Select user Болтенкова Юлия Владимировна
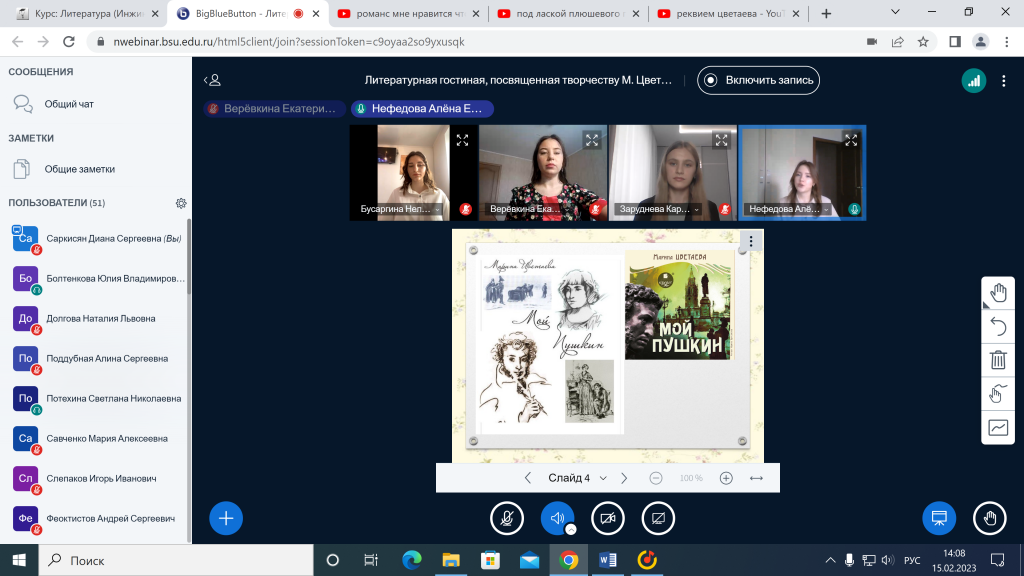Viewport: 1024px width, 576px height. (98, 279)
